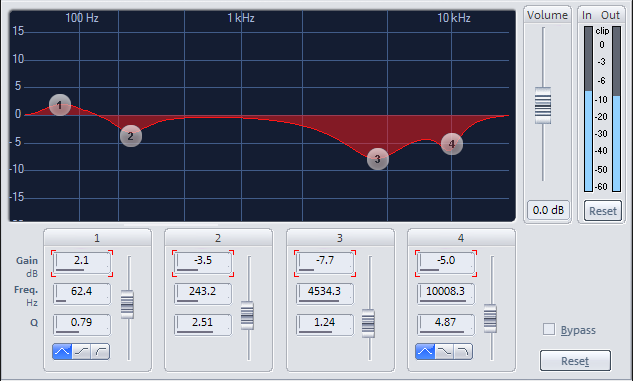Screen dimensions: 633x381
Task: Click the band 3 Q field showing 1.24
Action: (x=325, y=325)
